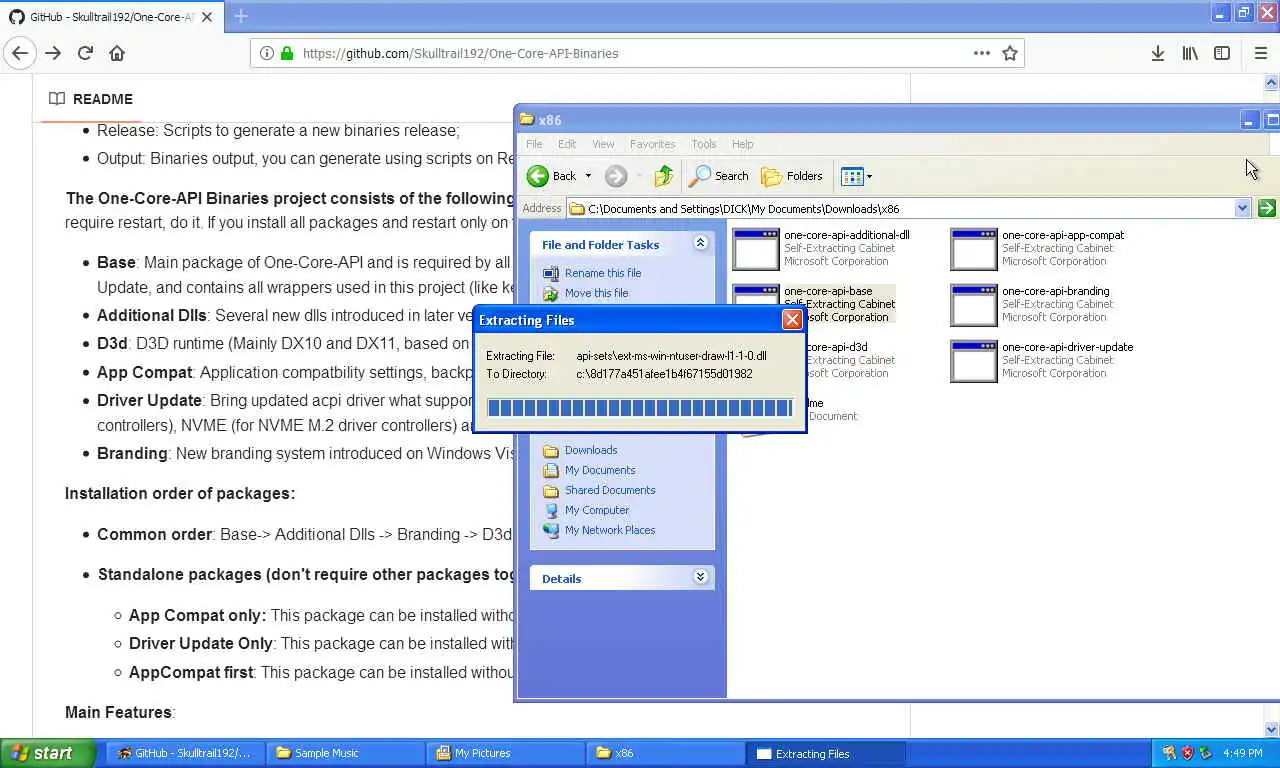
Task: Click system tray clock 4:49 PM
Action: click(x=1243, y=753)
